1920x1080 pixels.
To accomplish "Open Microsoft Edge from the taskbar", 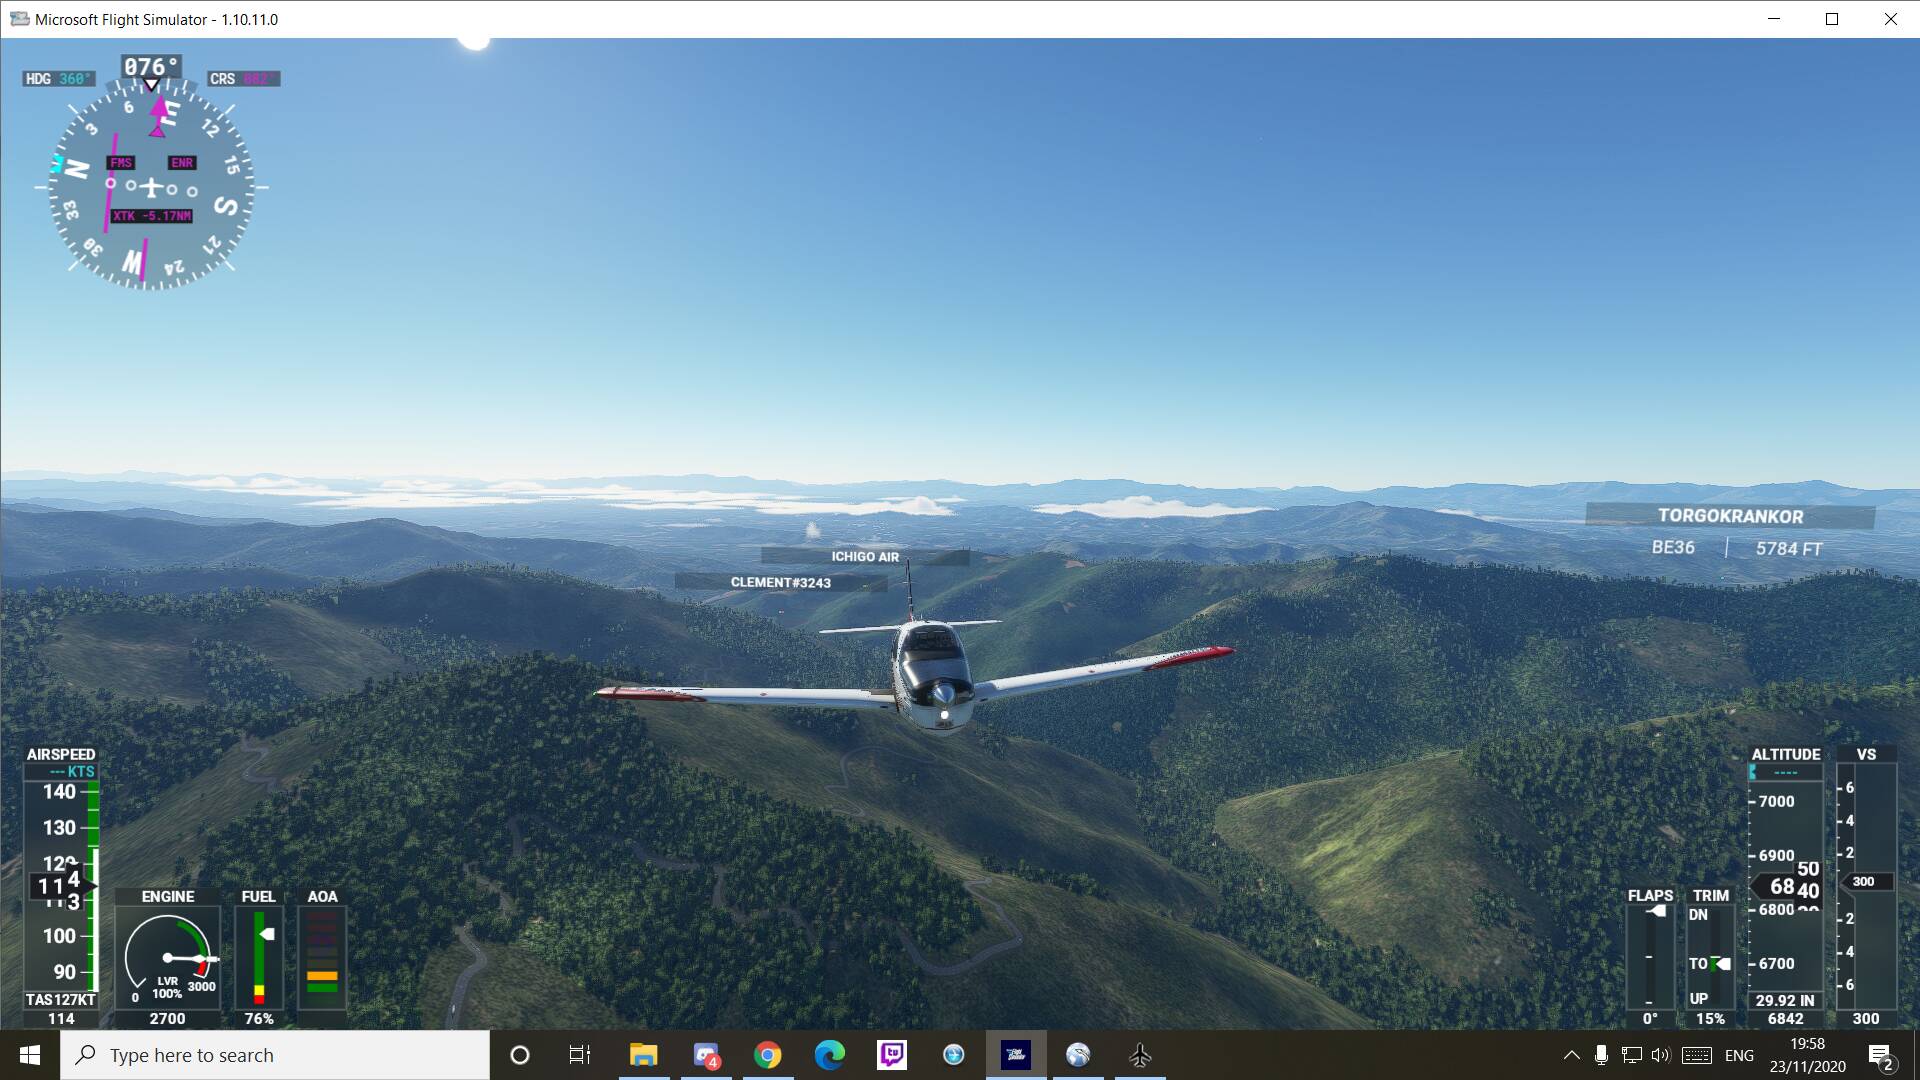I will 829,1055.
